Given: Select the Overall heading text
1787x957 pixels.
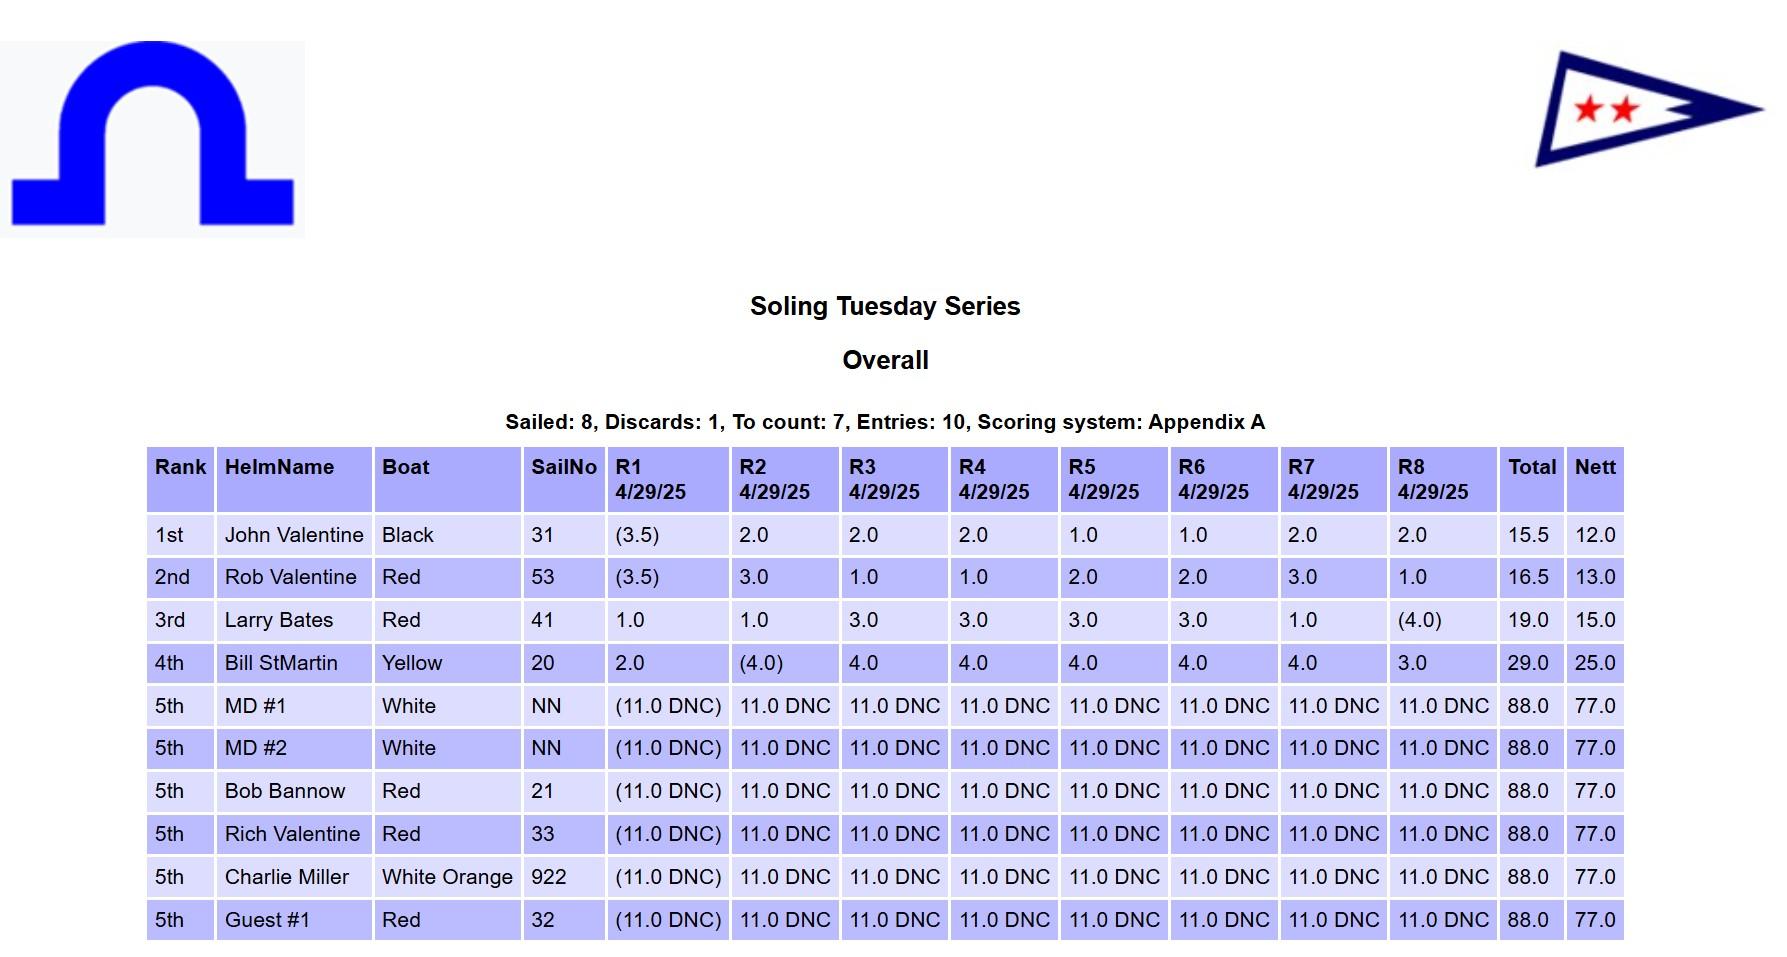Looking at the screenshot, I should (885, 360).
